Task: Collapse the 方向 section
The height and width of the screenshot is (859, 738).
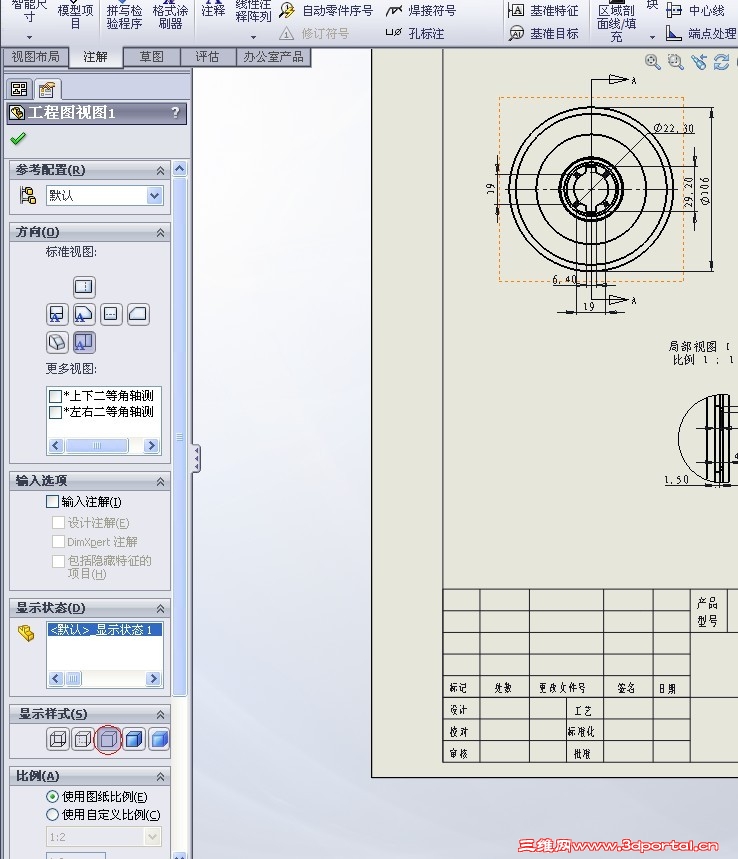Action: coord(161,233)
